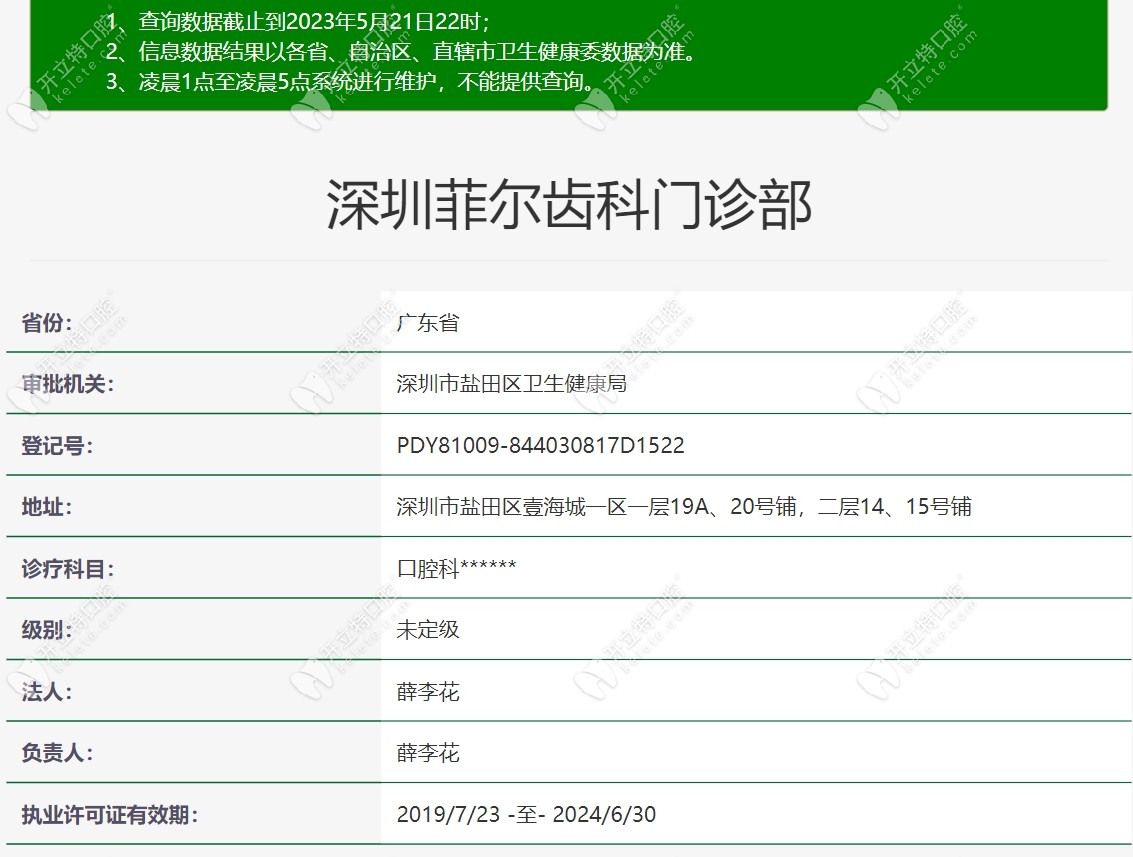Select the heading 深圳菲尔齿科门诊部

tap(569, 205)
